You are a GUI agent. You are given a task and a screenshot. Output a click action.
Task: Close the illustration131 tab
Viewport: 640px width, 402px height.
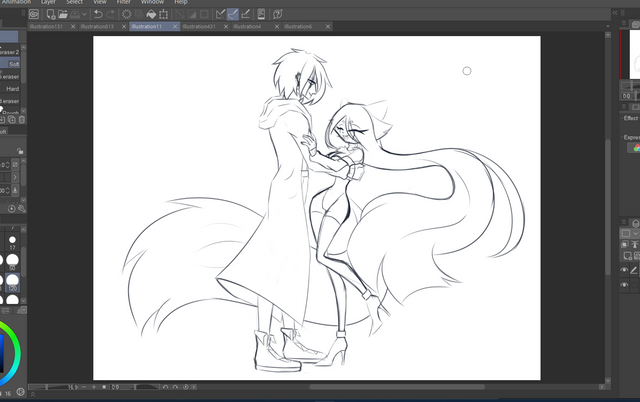click(x=73, y=27)
